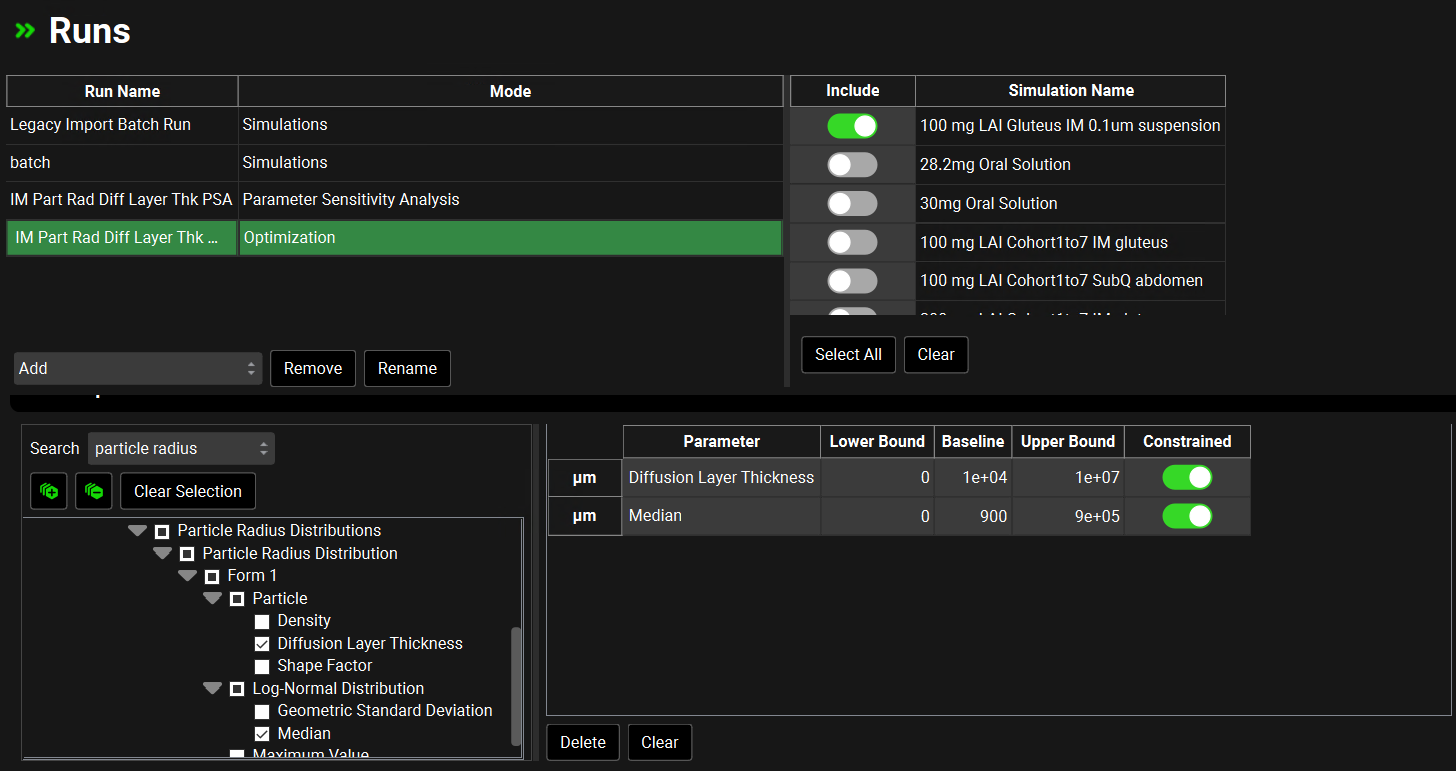Collapse the Particle Radius Distributions tree node

click(x=138, y=531)
